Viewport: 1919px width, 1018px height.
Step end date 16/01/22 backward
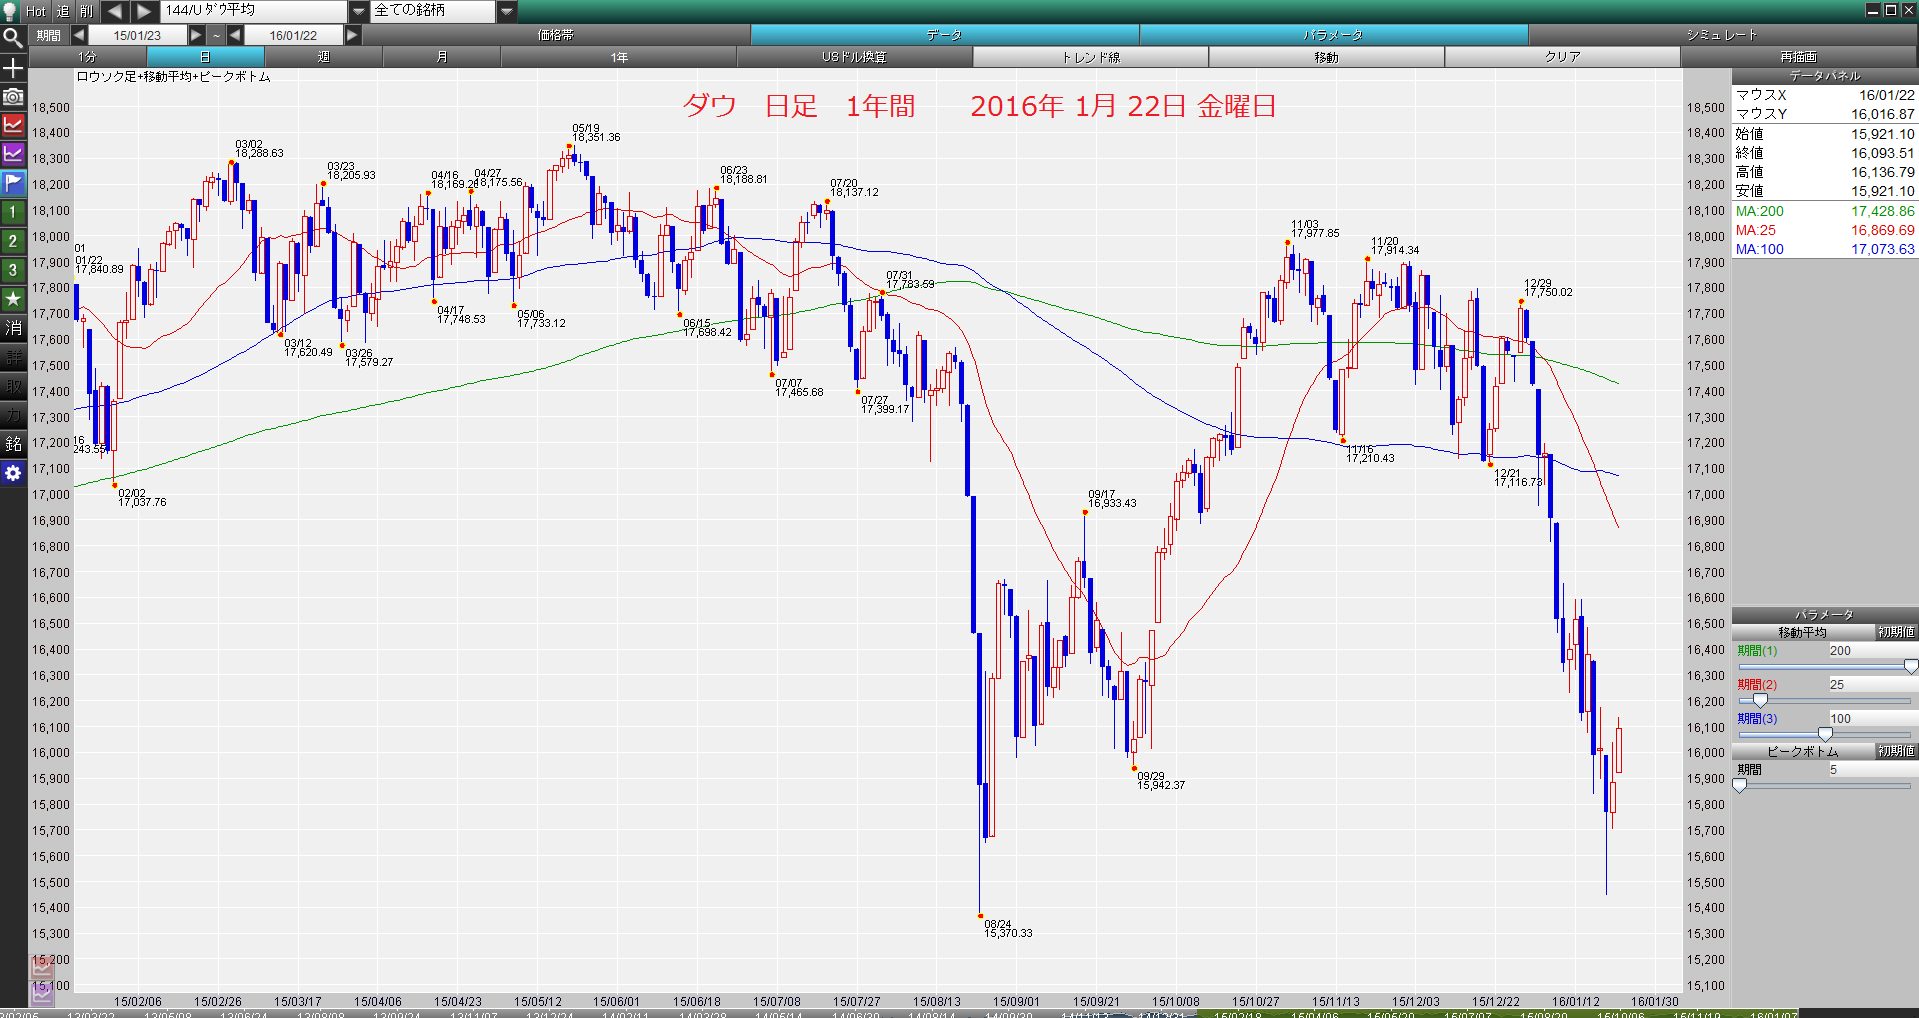235,35
